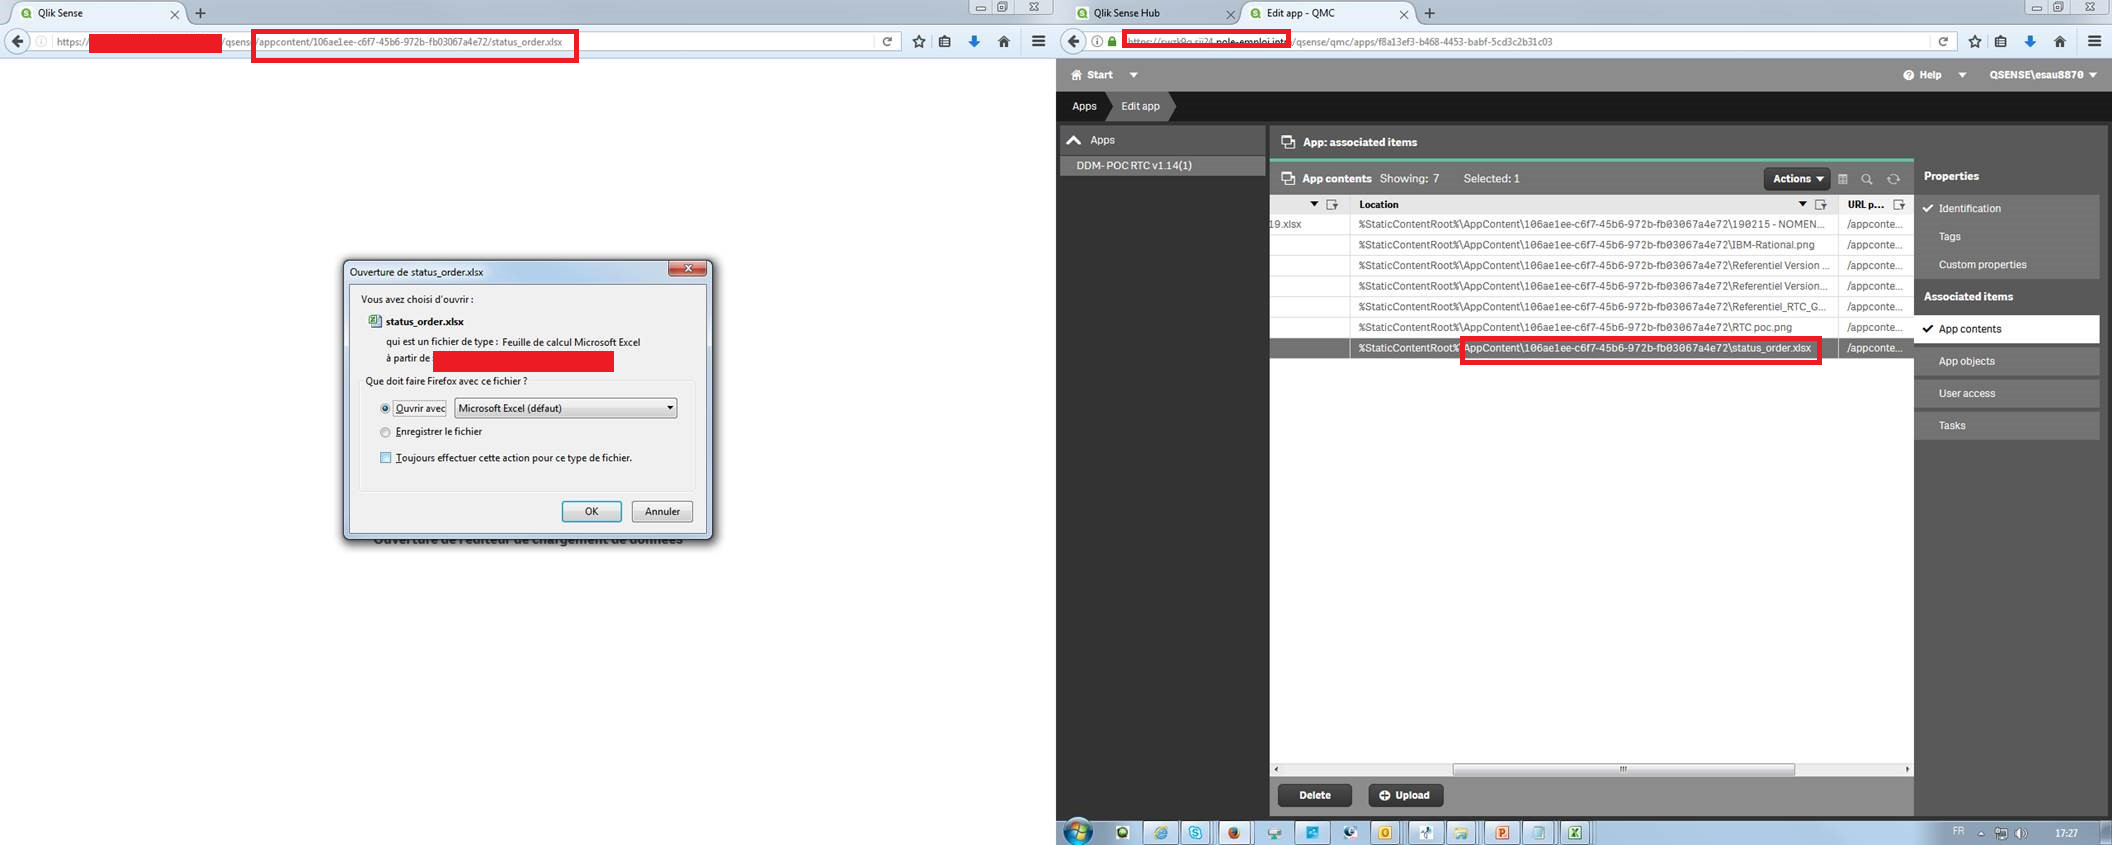Click Annuler in the file open dialog
The width and height of the screenshot is (2112, 845).
(662, 511)
